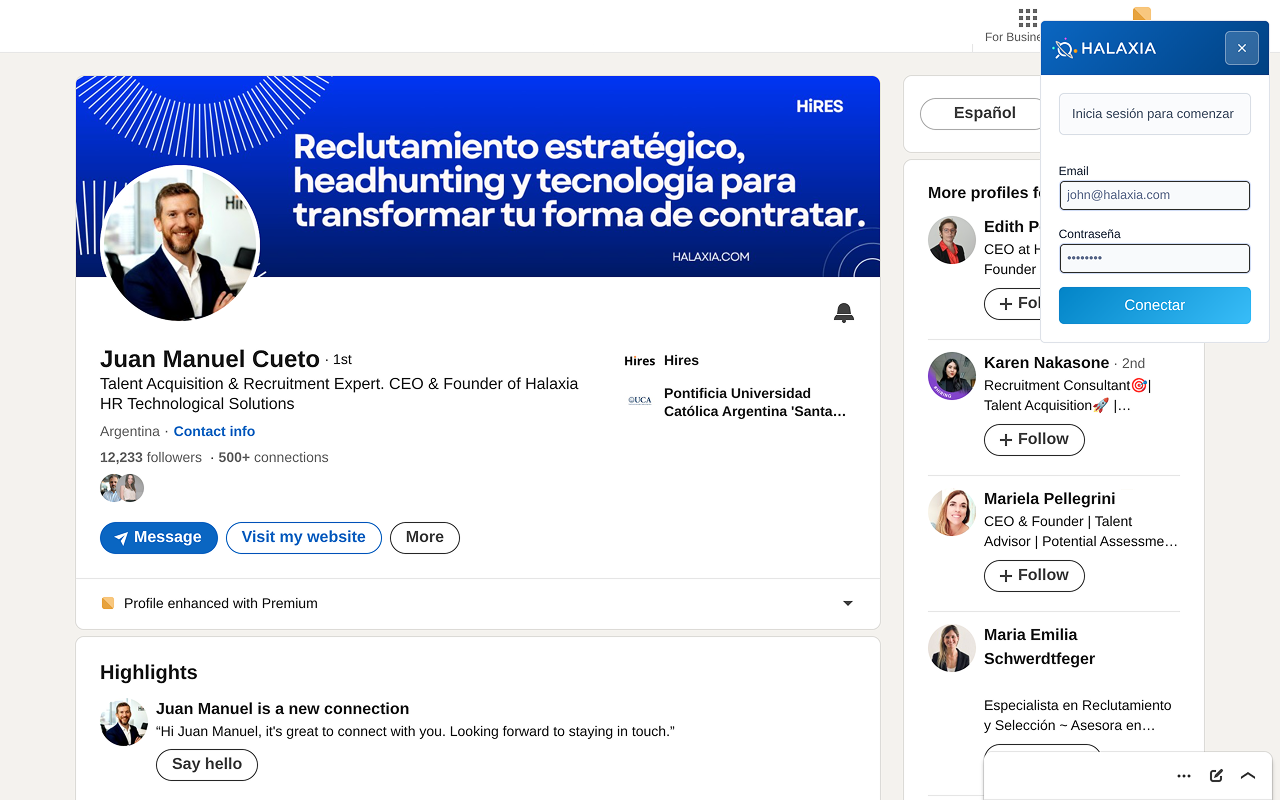Click the UCA university logo icon

coord(639,401)
